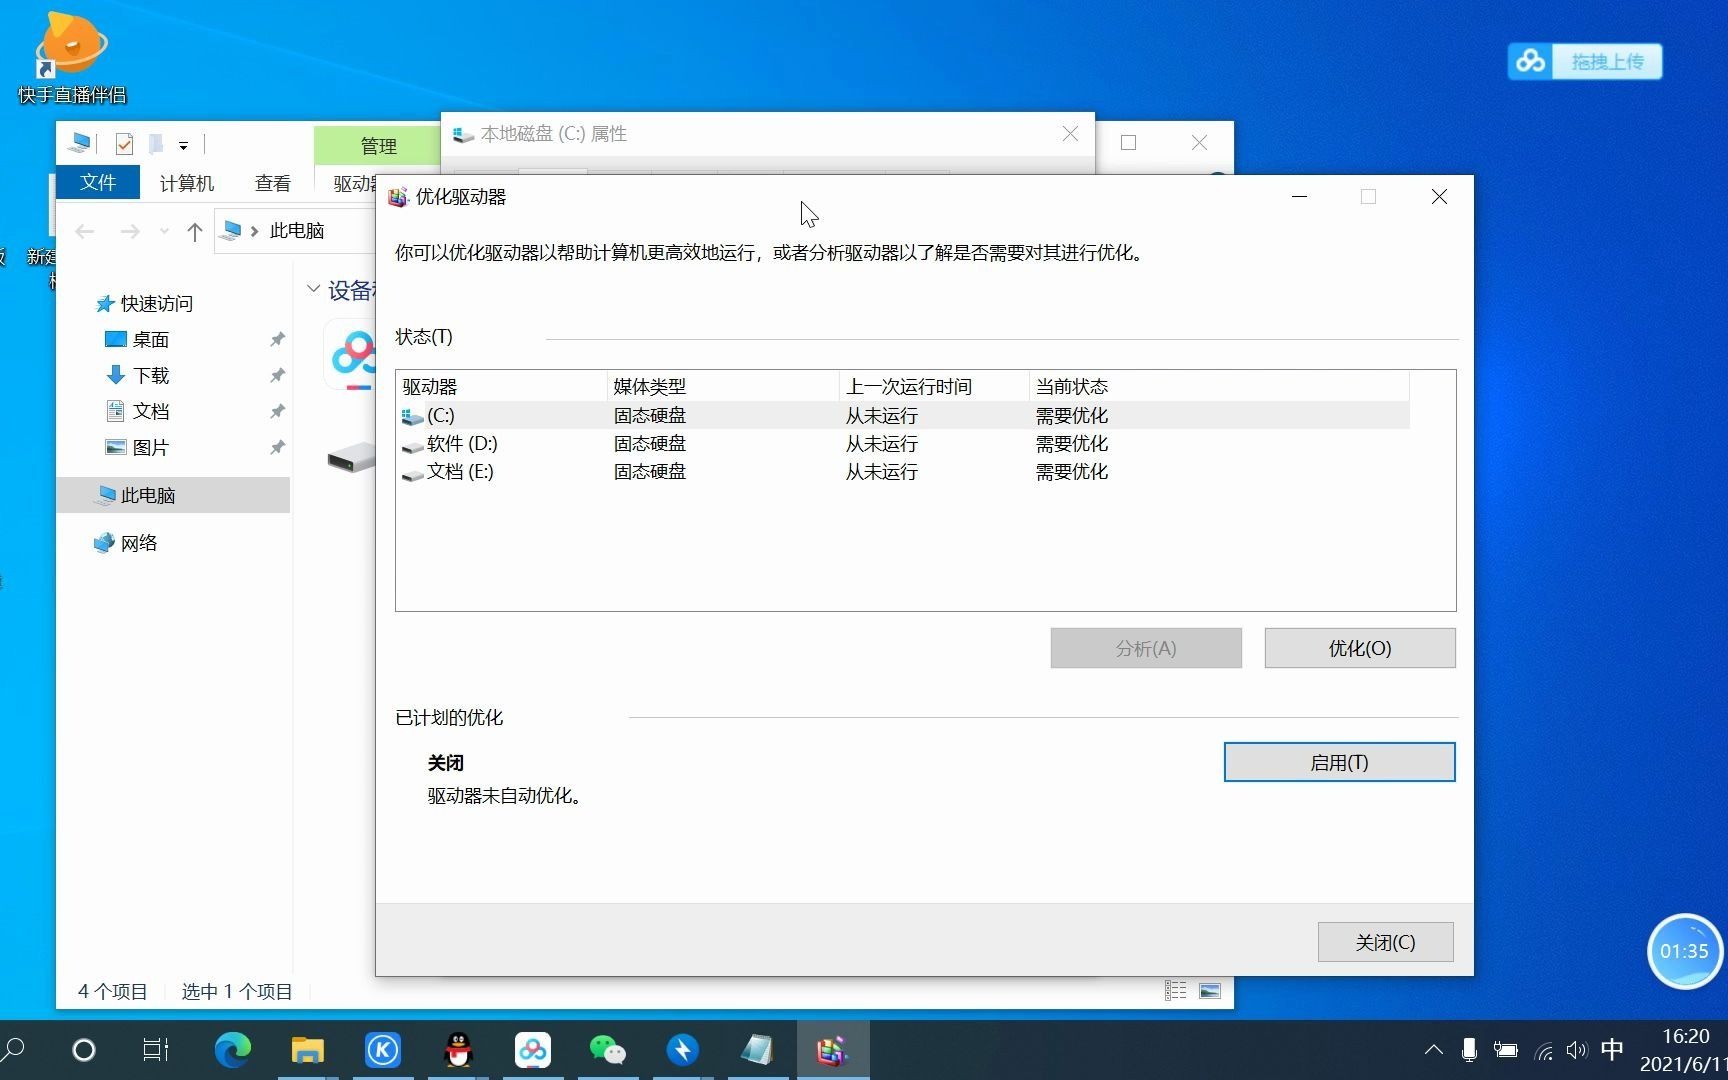The image size is (1728, 1080).
Task: Switch to the 查看 ribbon tab
Action: (x=272, y=182)
